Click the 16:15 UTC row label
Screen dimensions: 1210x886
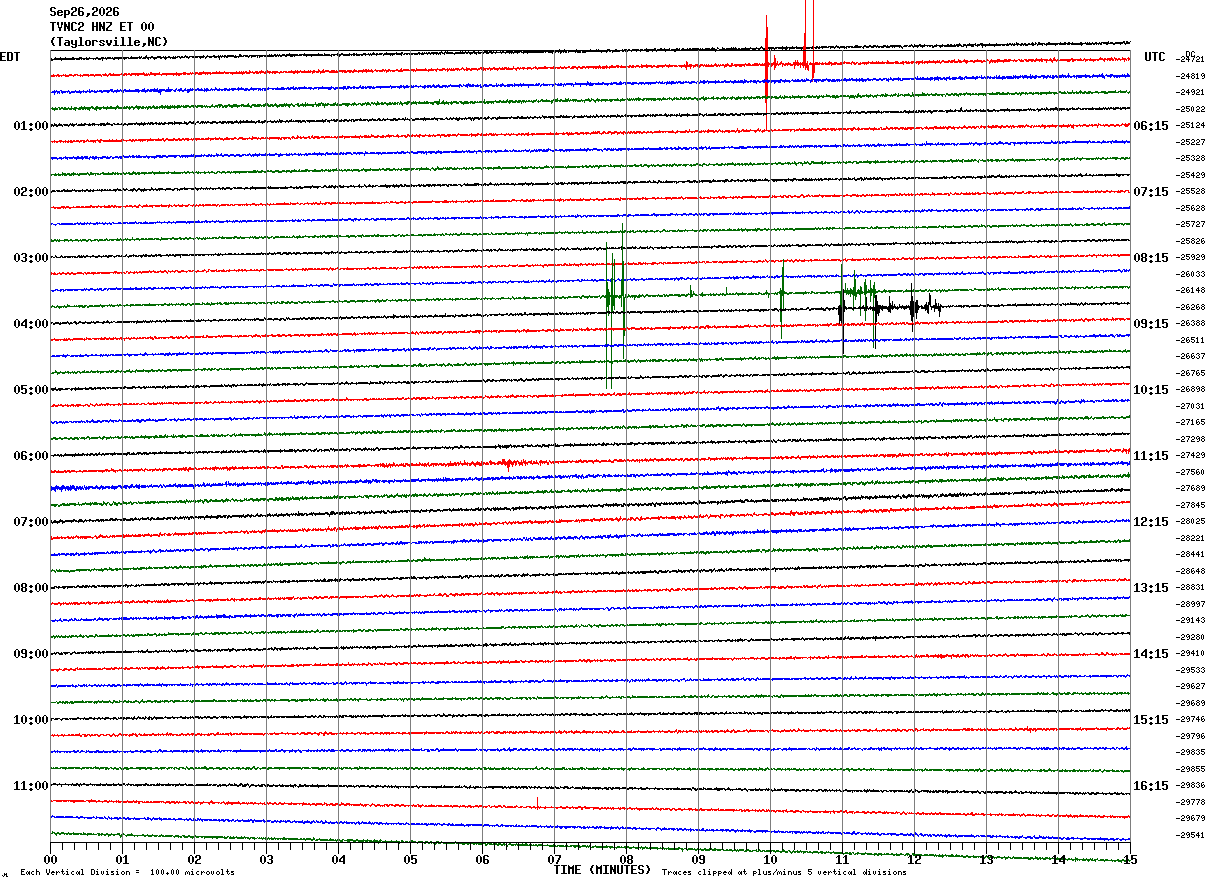(1151, 786)
